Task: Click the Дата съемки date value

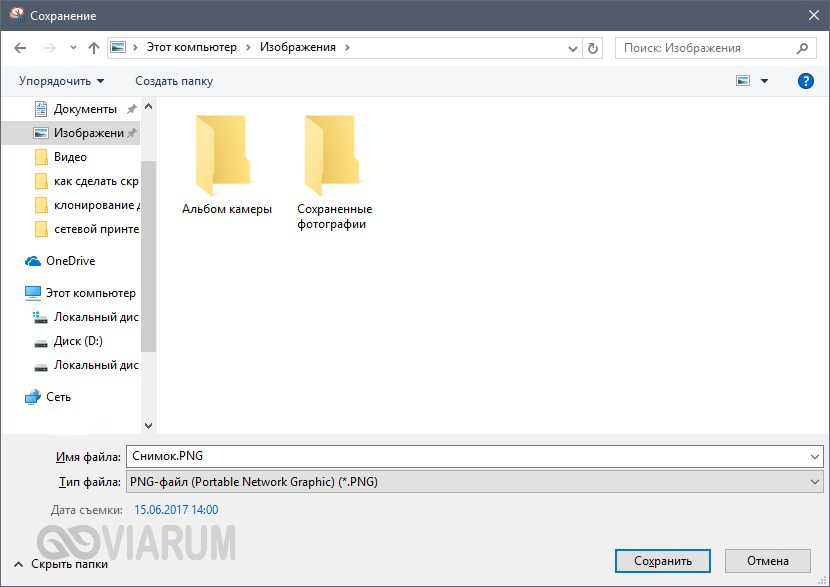Action: tap(176, 510)
